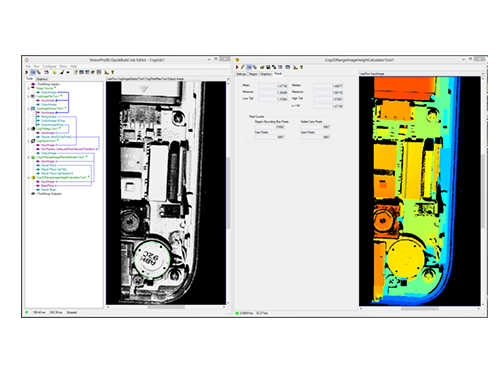Click the Mean result value field
500x375 pixels.
(273, 86)
